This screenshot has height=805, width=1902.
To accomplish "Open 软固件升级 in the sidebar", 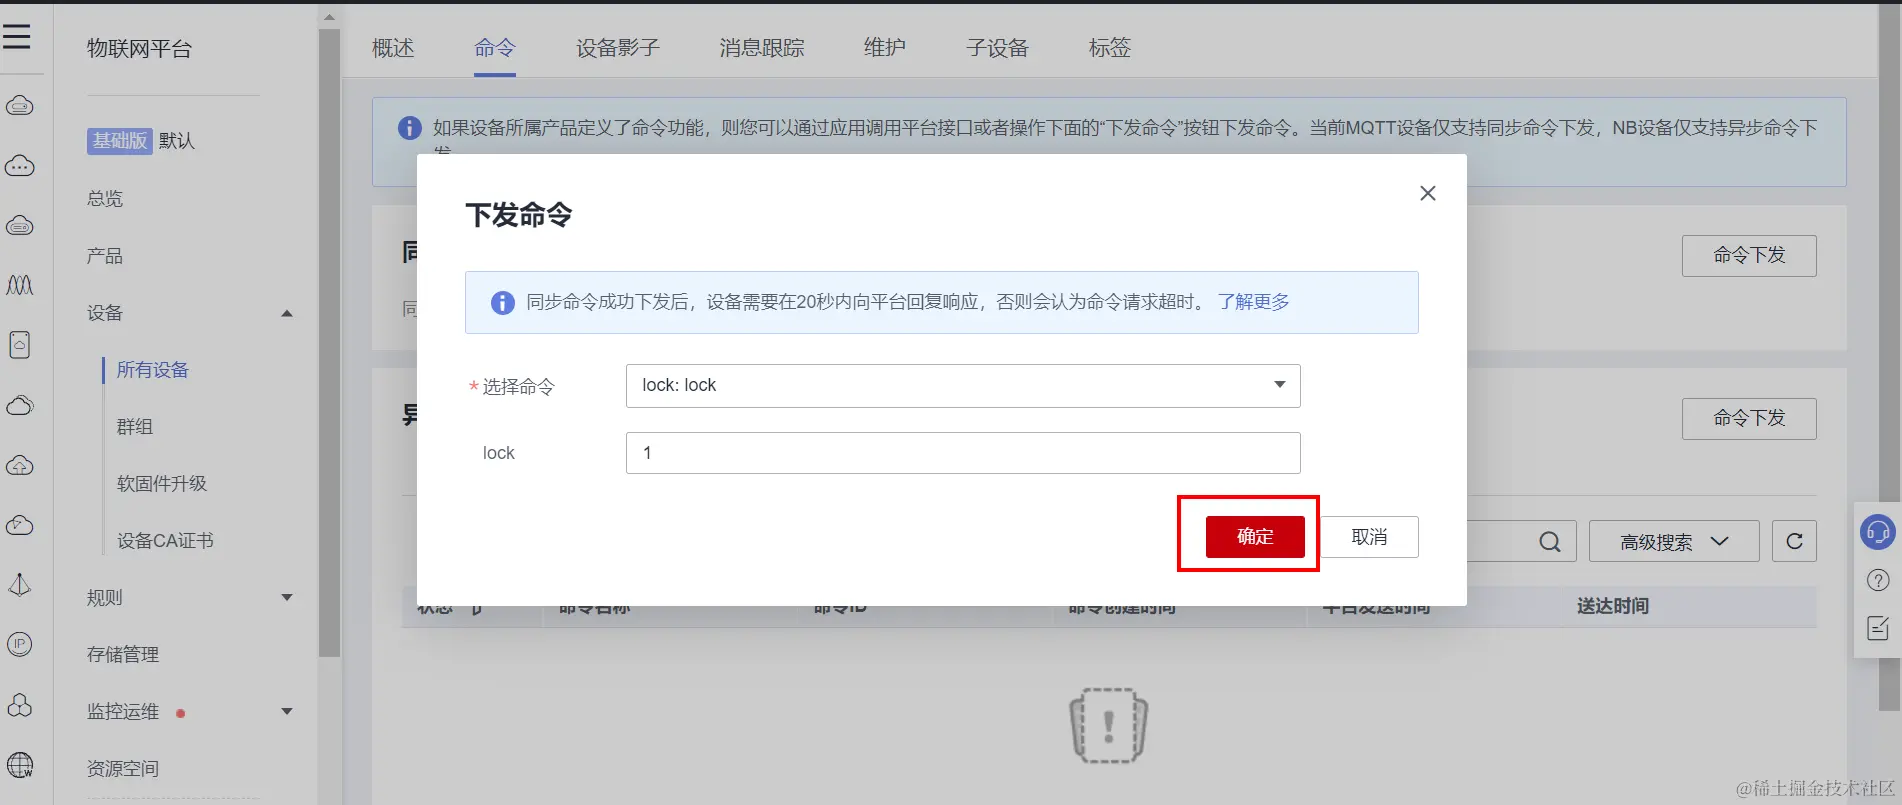I will coord(162,484).
